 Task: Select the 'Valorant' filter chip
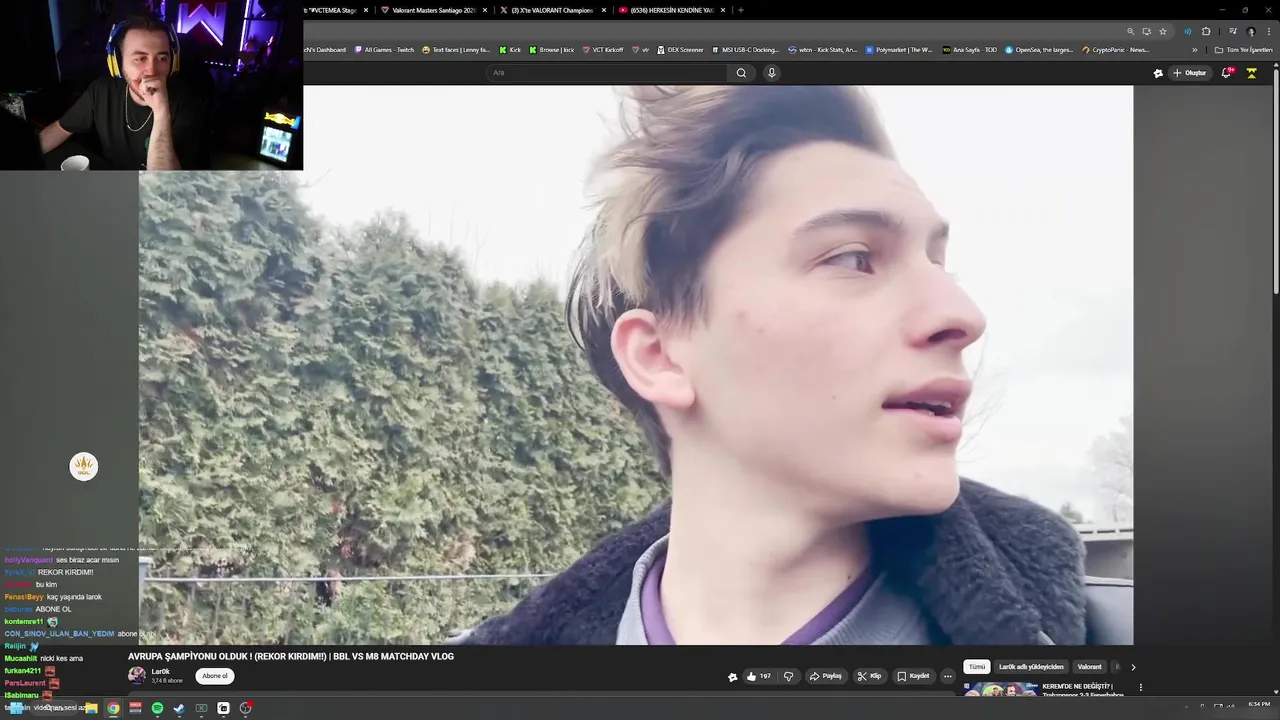[x=1089, y=667]
